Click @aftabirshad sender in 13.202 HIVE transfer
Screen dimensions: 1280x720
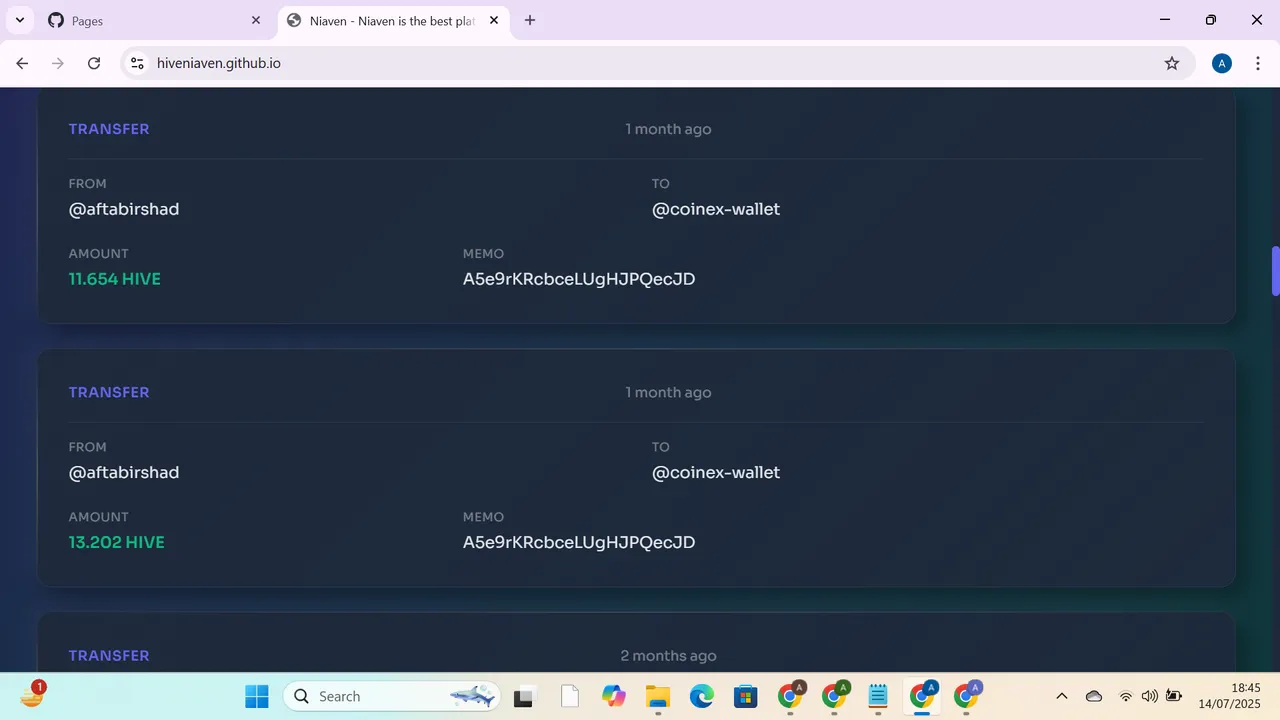[x=124, y=472]
